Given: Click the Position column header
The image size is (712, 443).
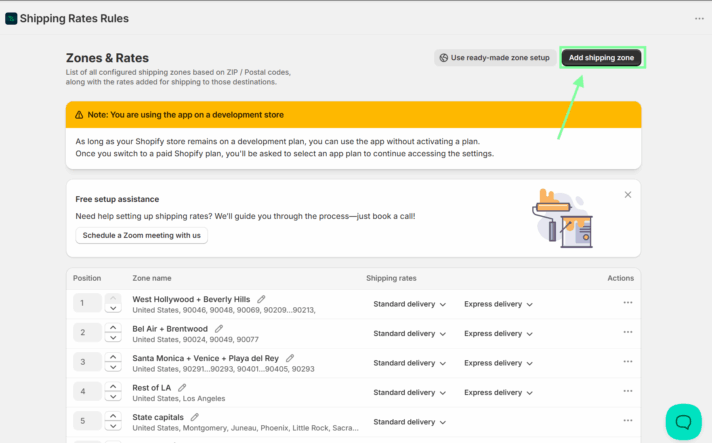Looking at the screenshot, I should [87, 278].
